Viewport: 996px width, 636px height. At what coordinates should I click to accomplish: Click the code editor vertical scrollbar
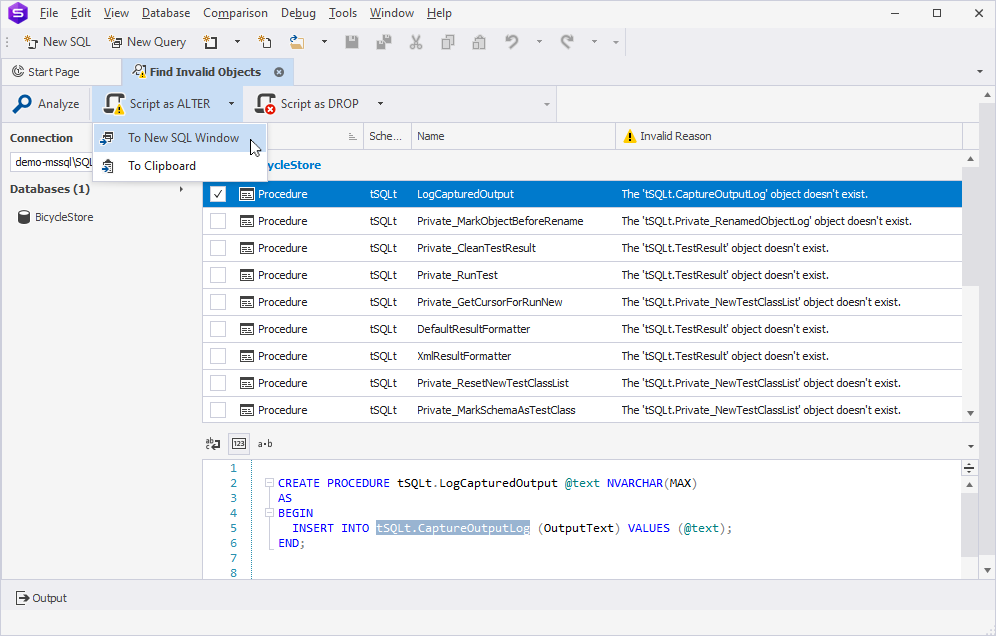[969, 527]
